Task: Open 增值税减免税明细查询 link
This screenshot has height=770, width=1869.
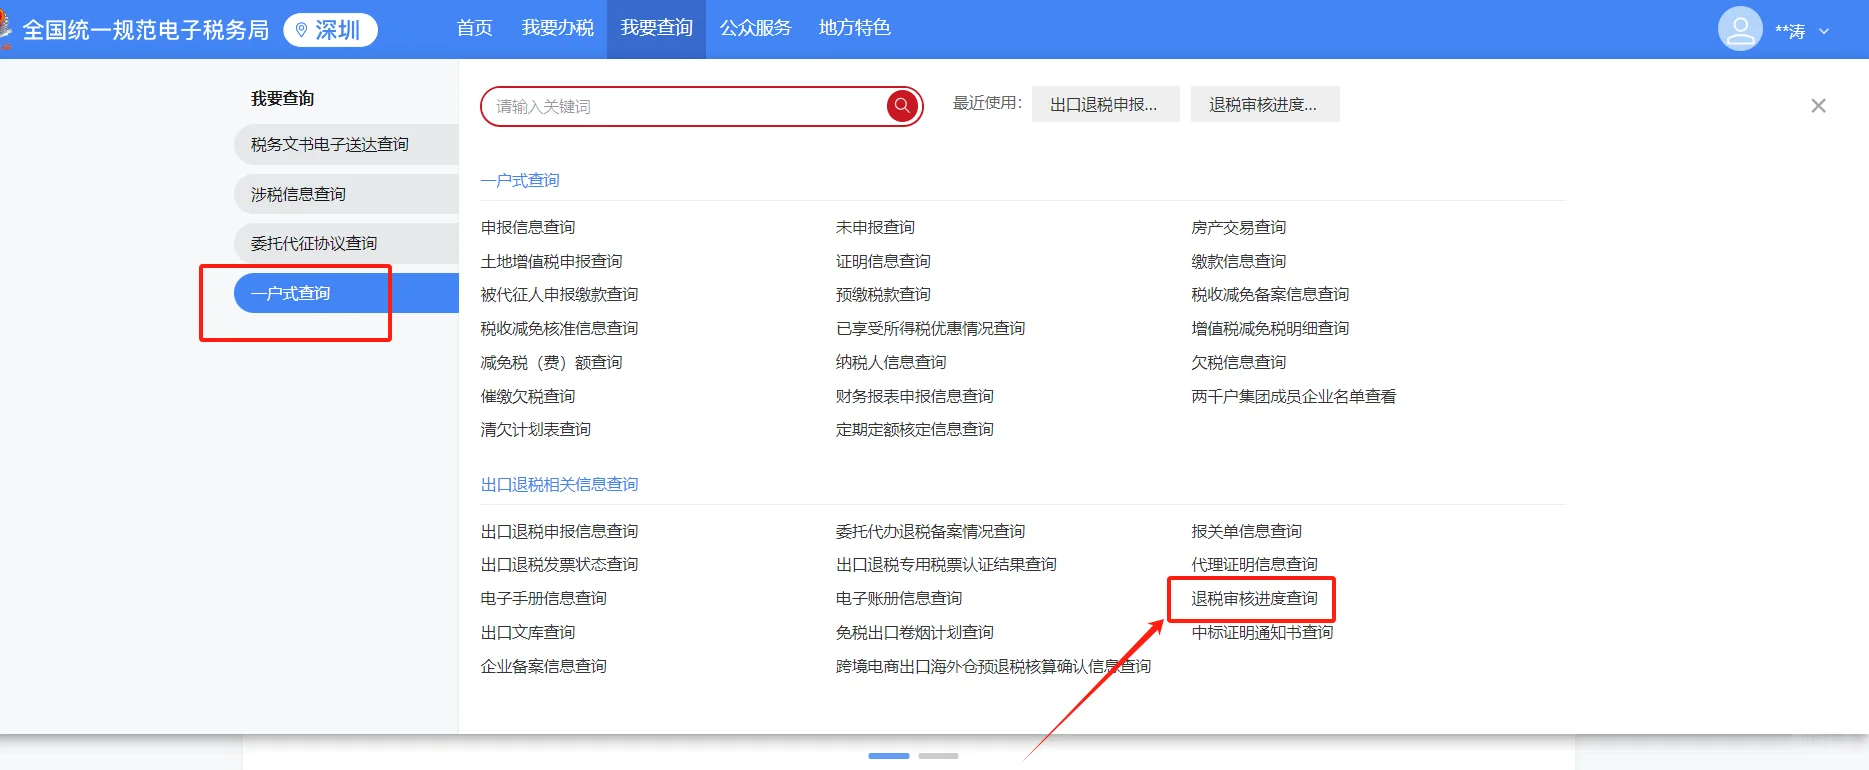Action: (1270, 328)
